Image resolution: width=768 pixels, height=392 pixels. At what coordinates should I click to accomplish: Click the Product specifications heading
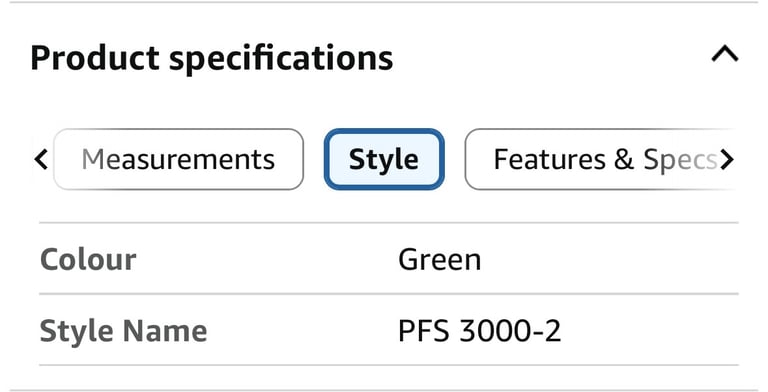pyautogui.click(x=212, y=58)
